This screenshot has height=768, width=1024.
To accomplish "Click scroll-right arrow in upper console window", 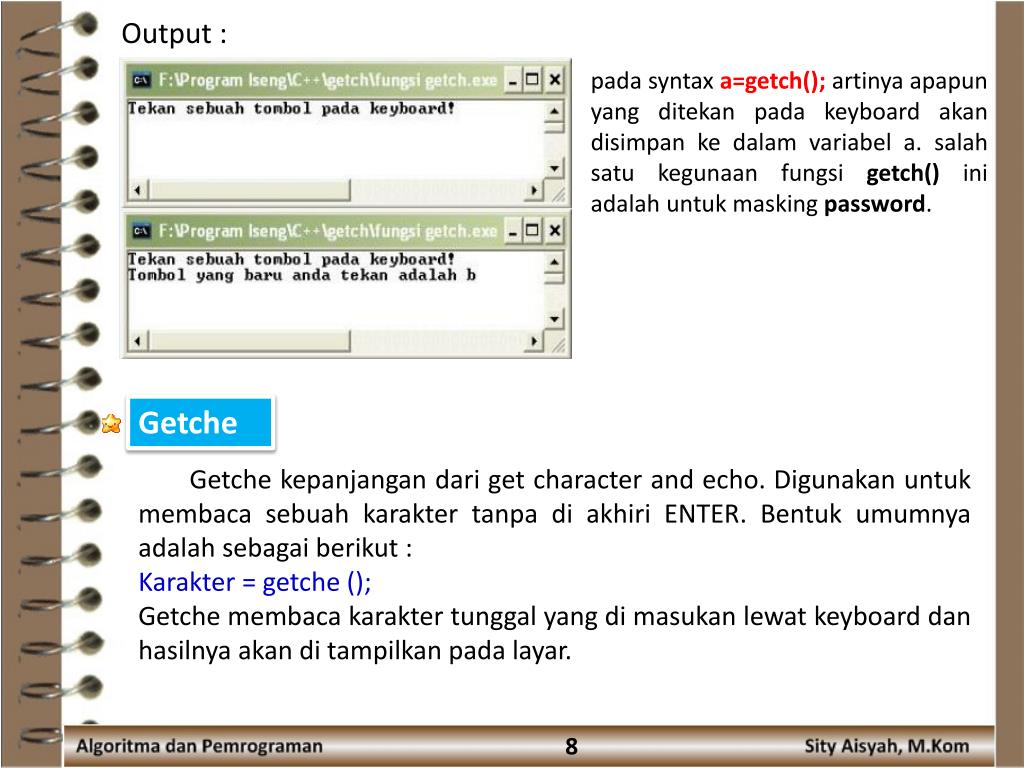I will coord(534,190).
